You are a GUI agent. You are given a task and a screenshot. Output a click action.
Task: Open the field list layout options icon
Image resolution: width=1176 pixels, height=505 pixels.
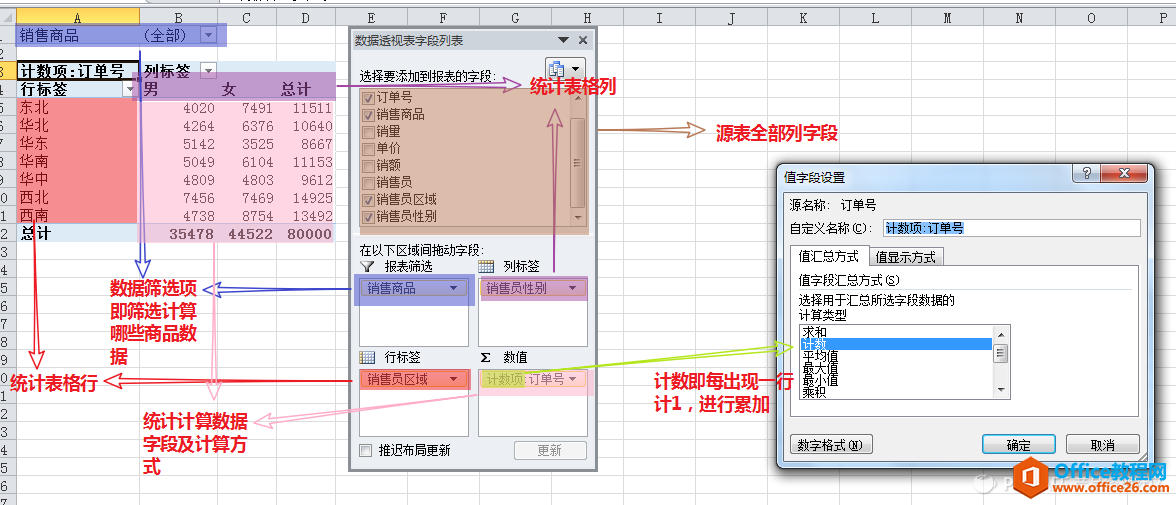click(x=565, y=69)
